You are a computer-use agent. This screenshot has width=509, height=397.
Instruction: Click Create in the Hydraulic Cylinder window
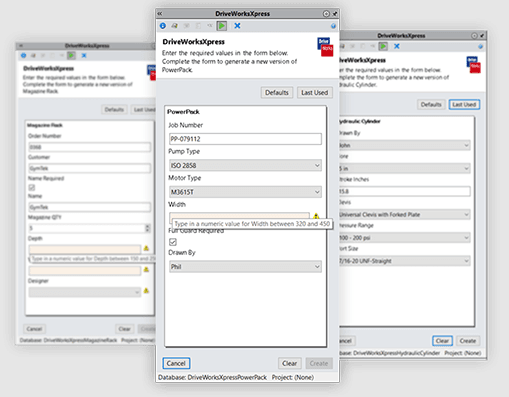(x=468, y=341)
